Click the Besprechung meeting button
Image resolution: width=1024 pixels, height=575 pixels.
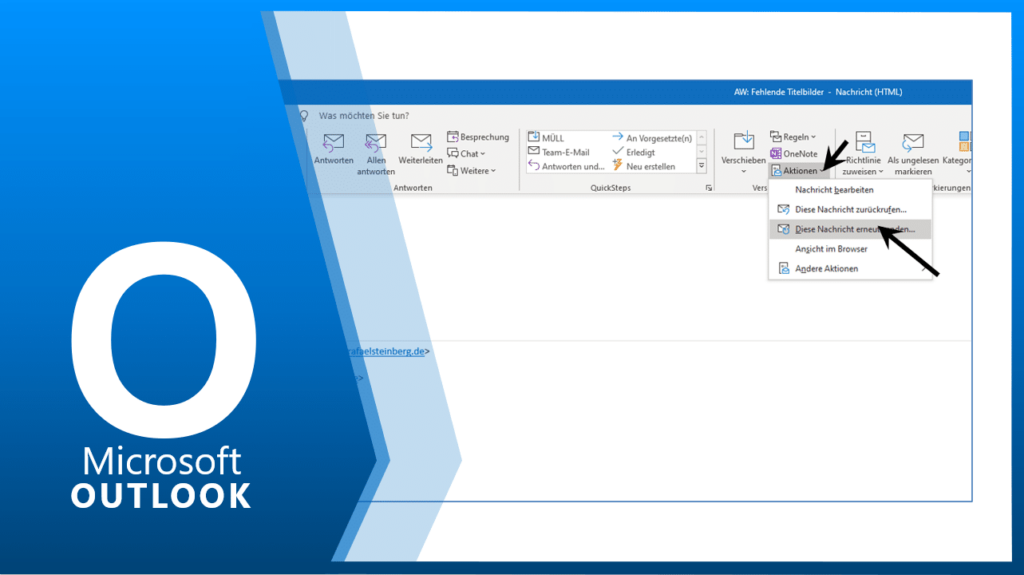tap(478, 137)
